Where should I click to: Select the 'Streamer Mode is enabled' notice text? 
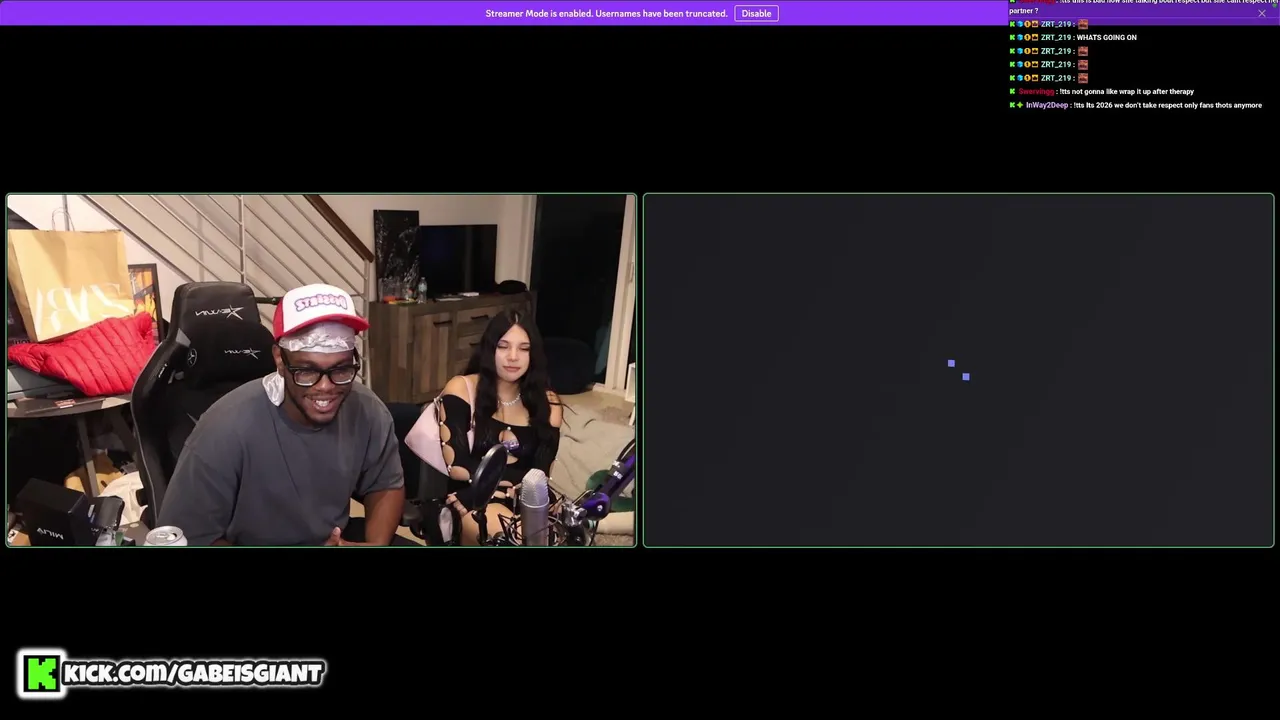pos(606,13)
